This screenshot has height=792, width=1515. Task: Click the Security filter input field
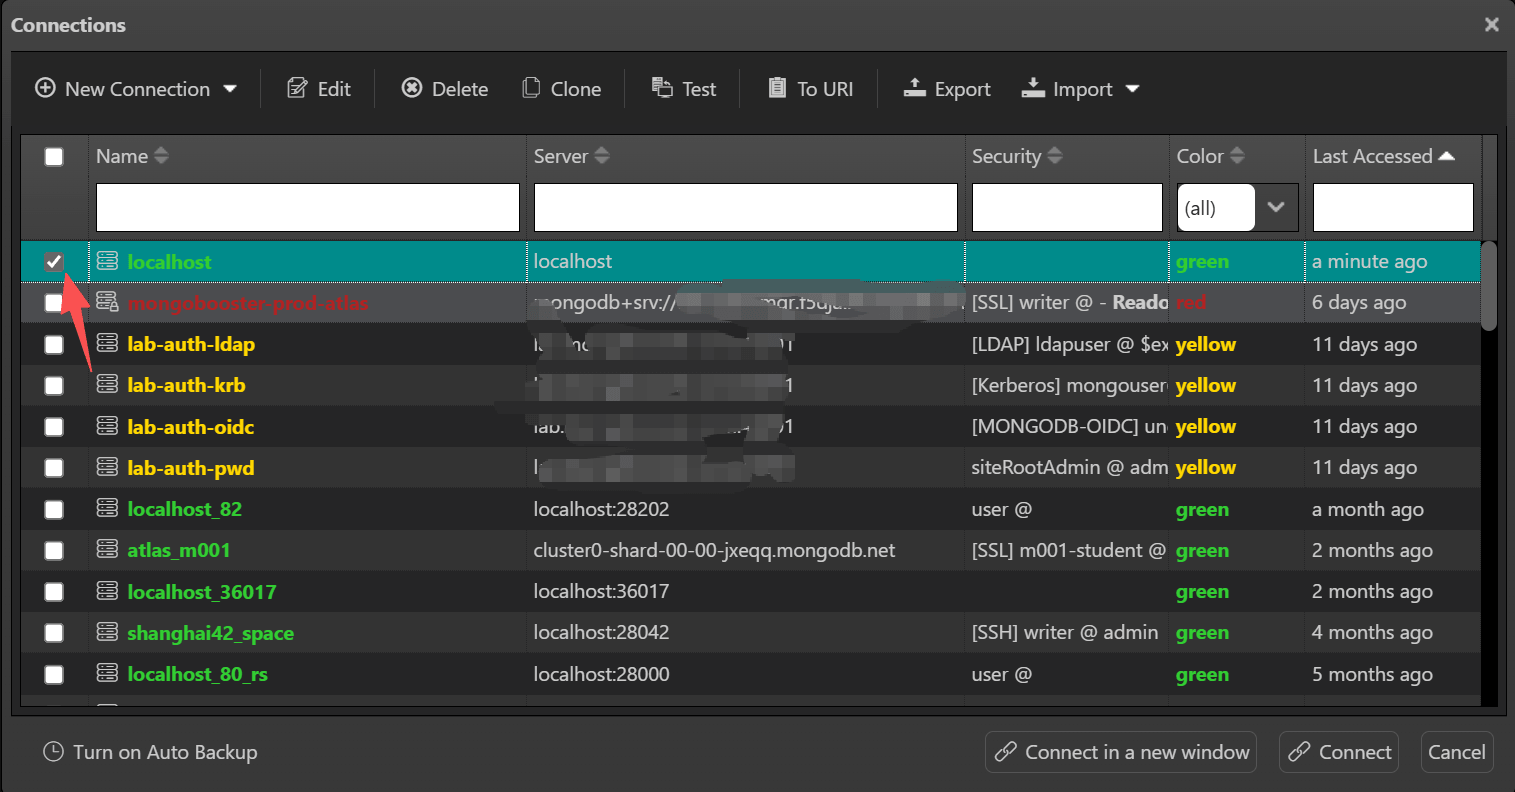point(1067,207)
